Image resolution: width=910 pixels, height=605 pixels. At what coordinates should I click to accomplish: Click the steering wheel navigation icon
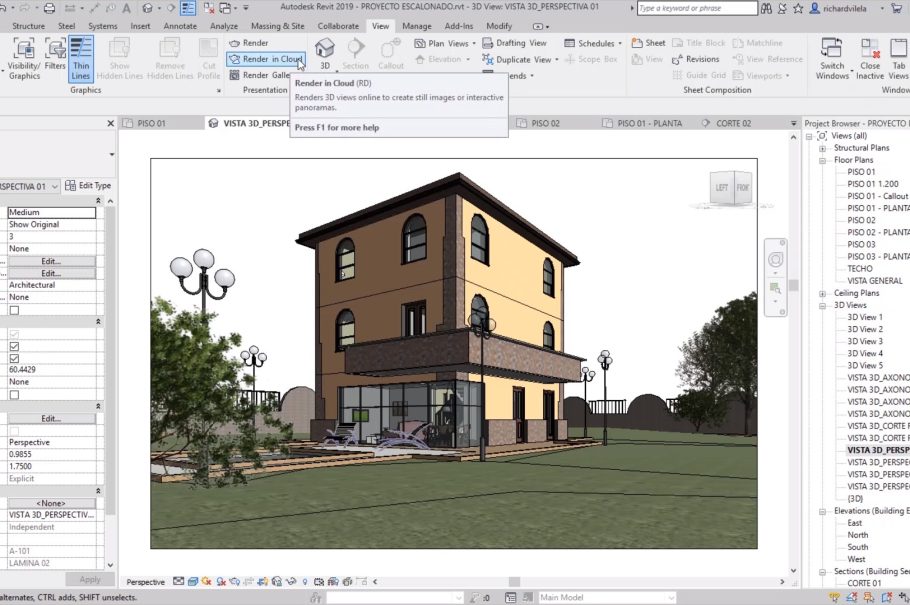click(775, 260)
